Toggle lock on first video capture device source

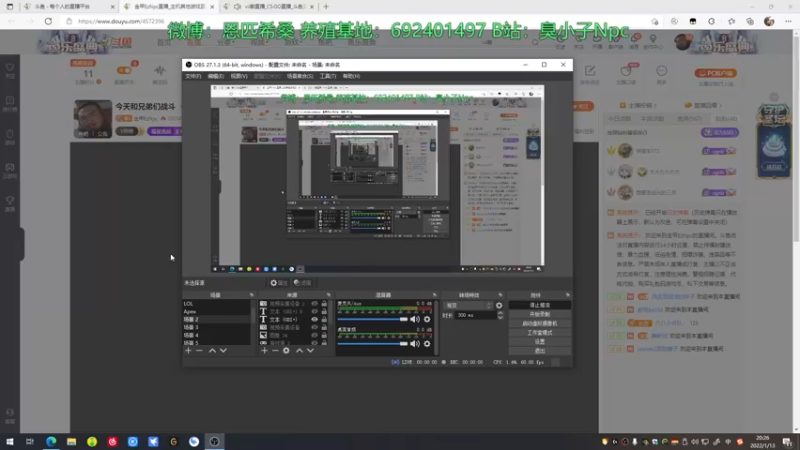[324, 304]
